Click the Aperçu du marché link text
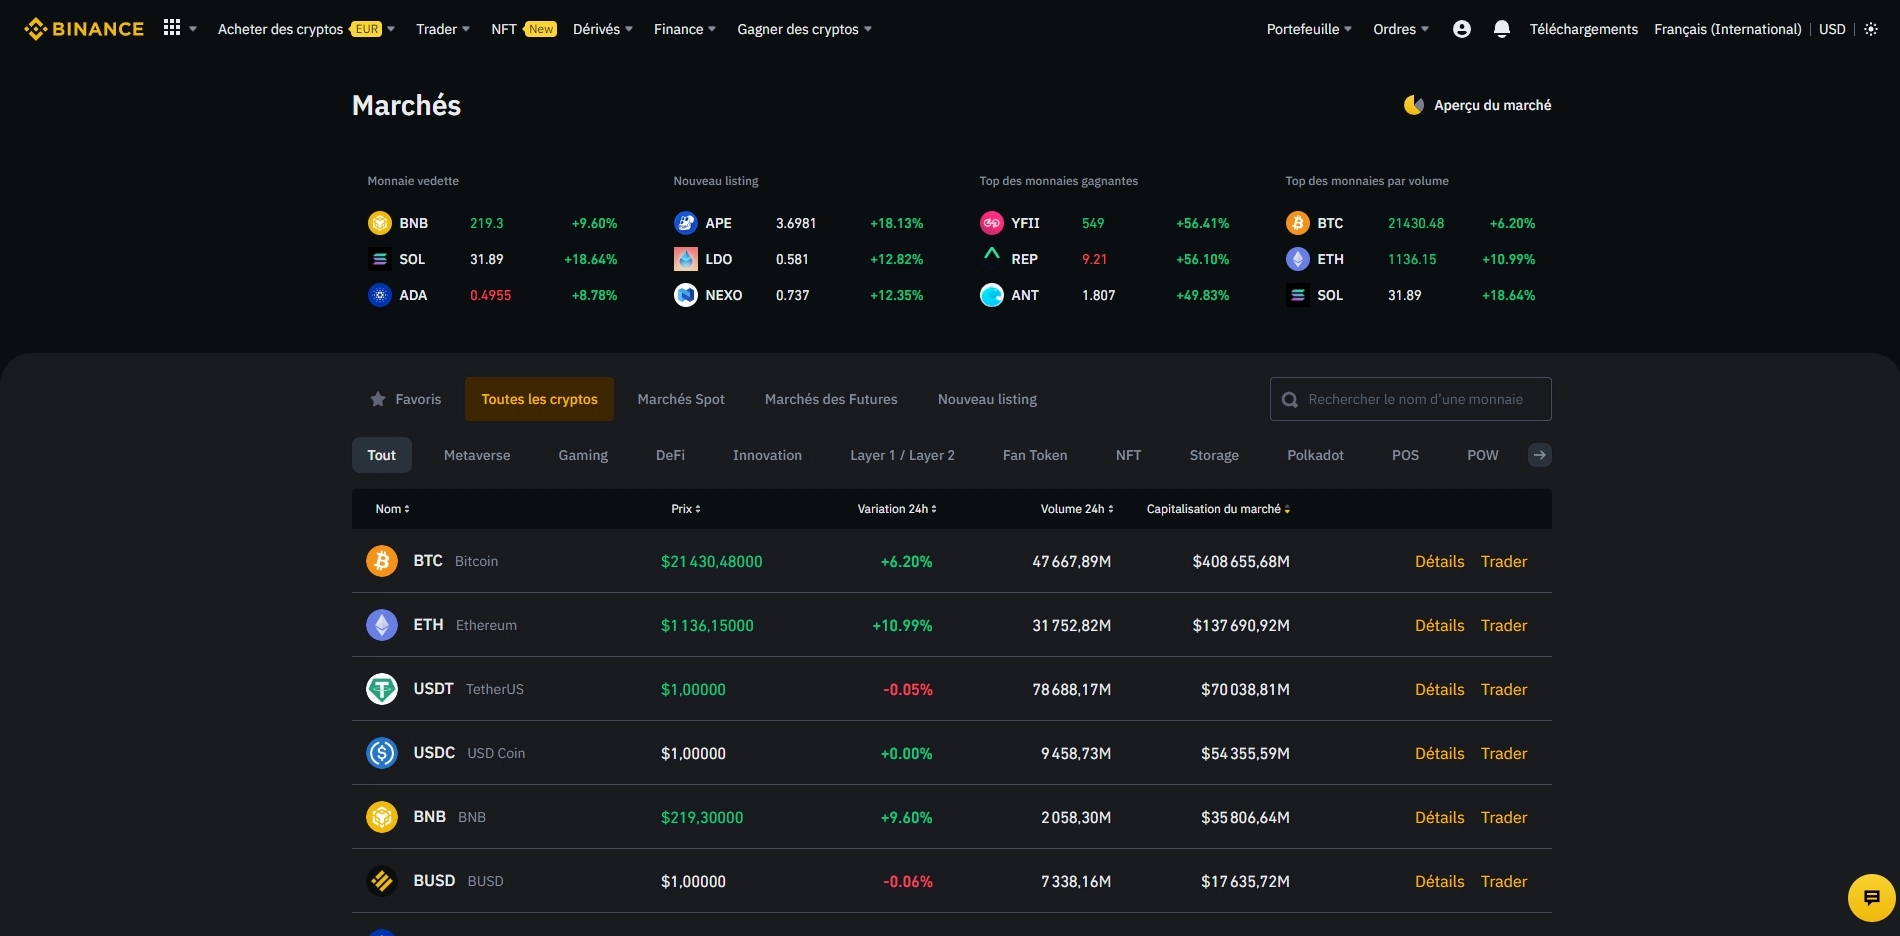The width and height of the screenshot is (1900, 936). [x=1493, y=105]
